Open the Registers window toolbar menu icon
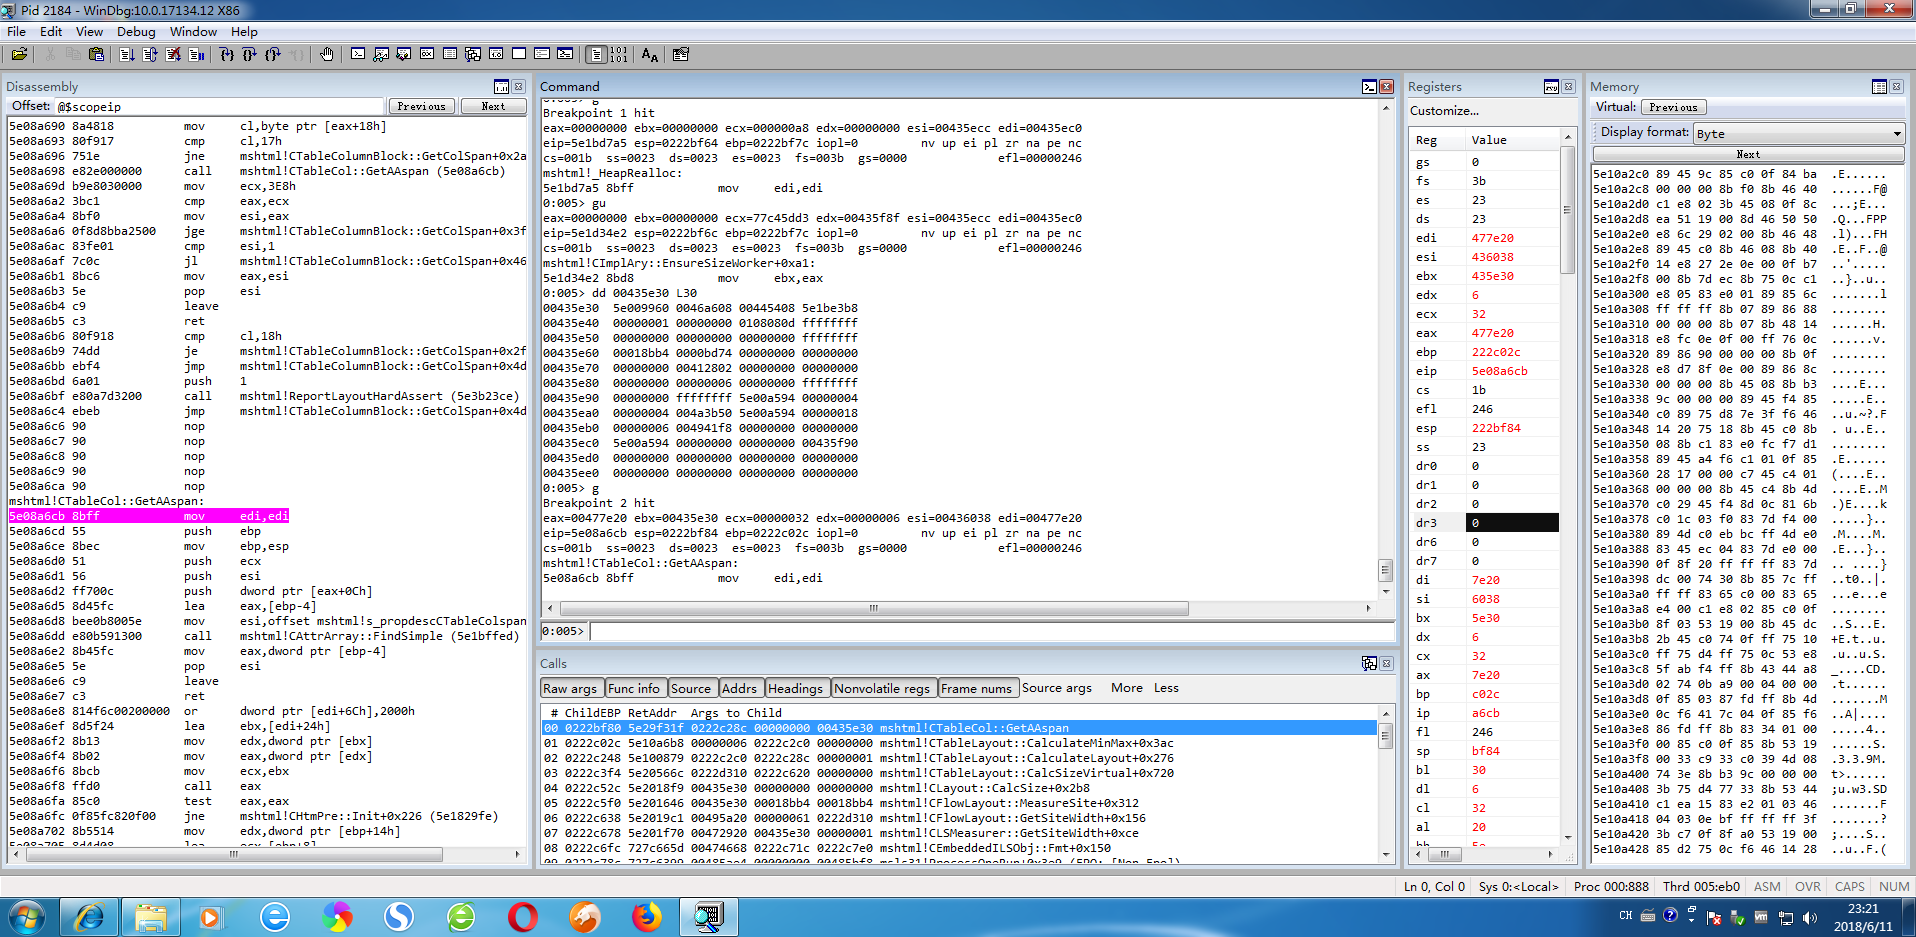Viewport: 1916px width, 937px height. (x=1551, y=87)
